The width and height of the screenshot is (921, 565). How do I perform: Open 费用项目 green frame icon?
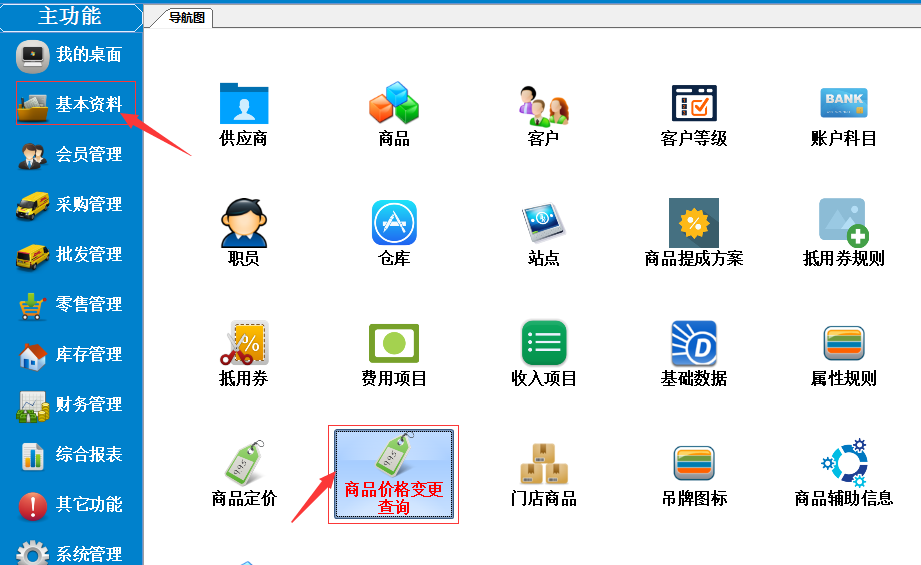pyautogui.click(x=394, y=354)
